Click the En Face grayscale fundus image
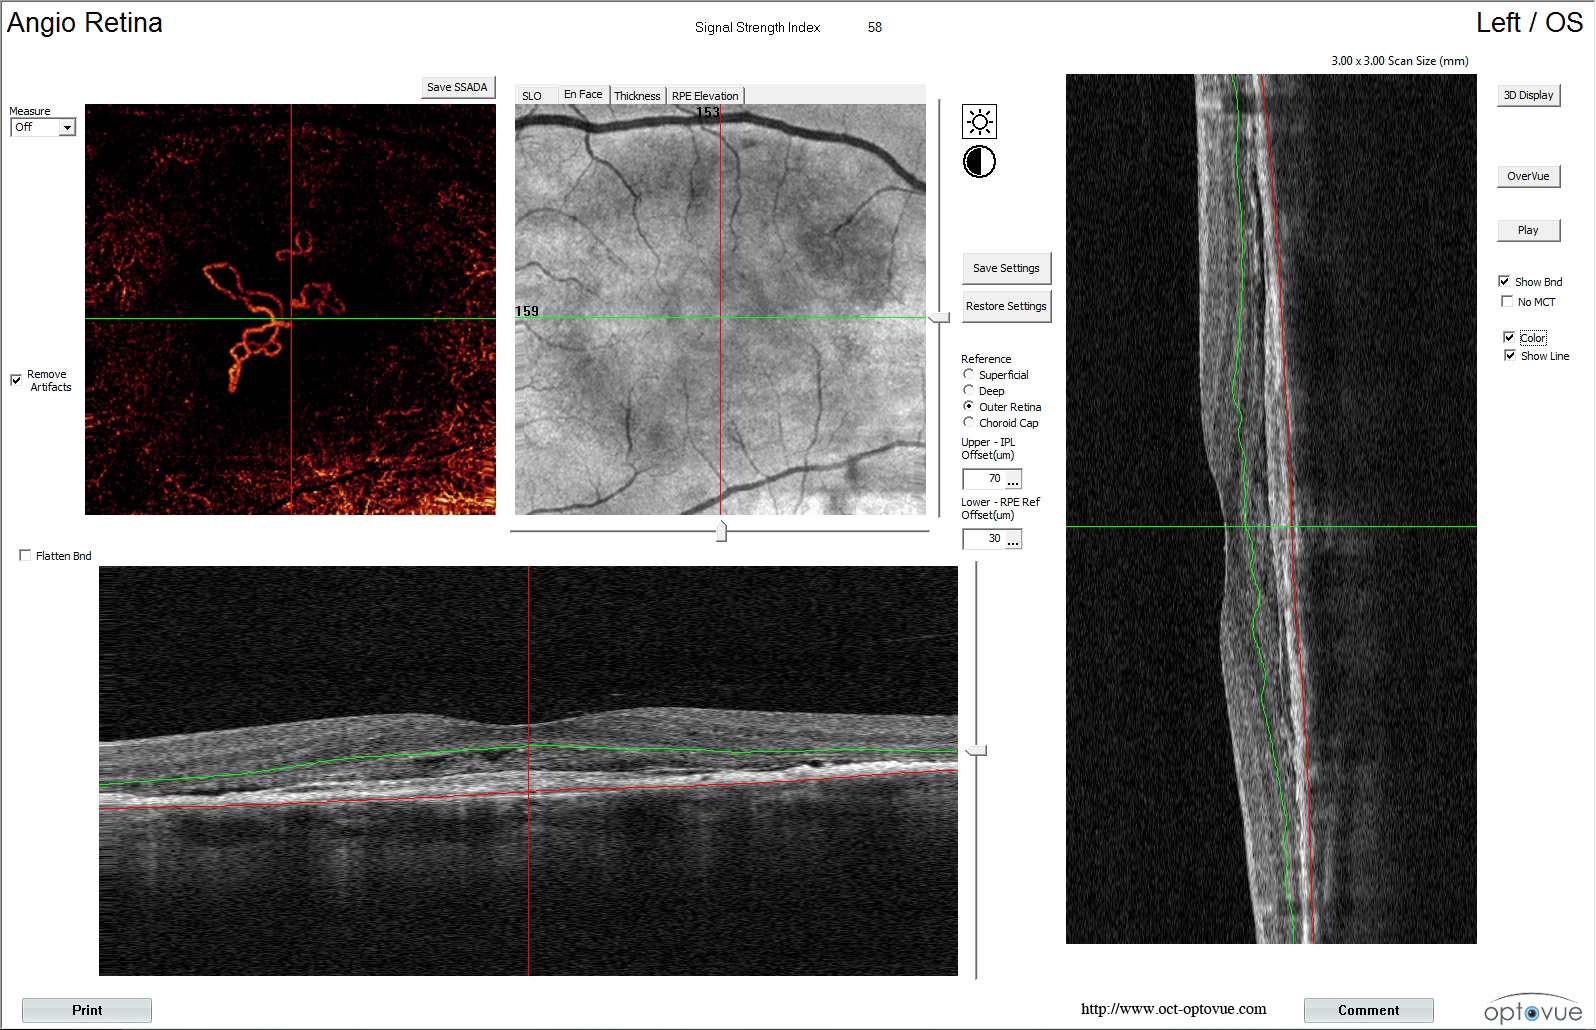The image size is (1596, 1030). click(x=720, y=309)
